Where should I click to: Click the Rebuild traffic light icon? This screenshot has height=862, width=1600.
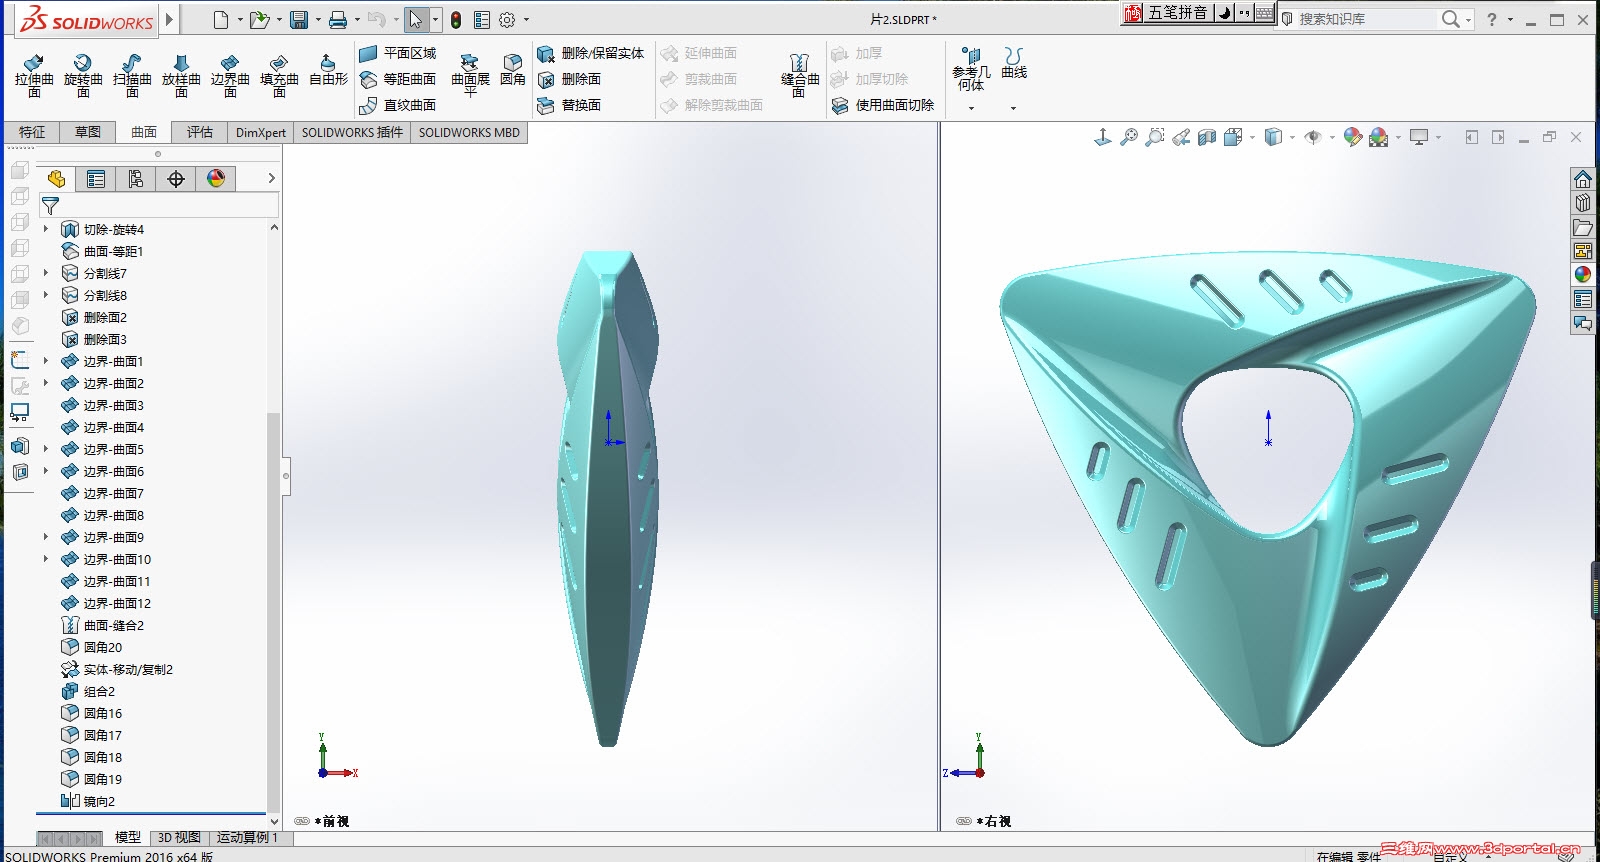click(x=456, y=20)
